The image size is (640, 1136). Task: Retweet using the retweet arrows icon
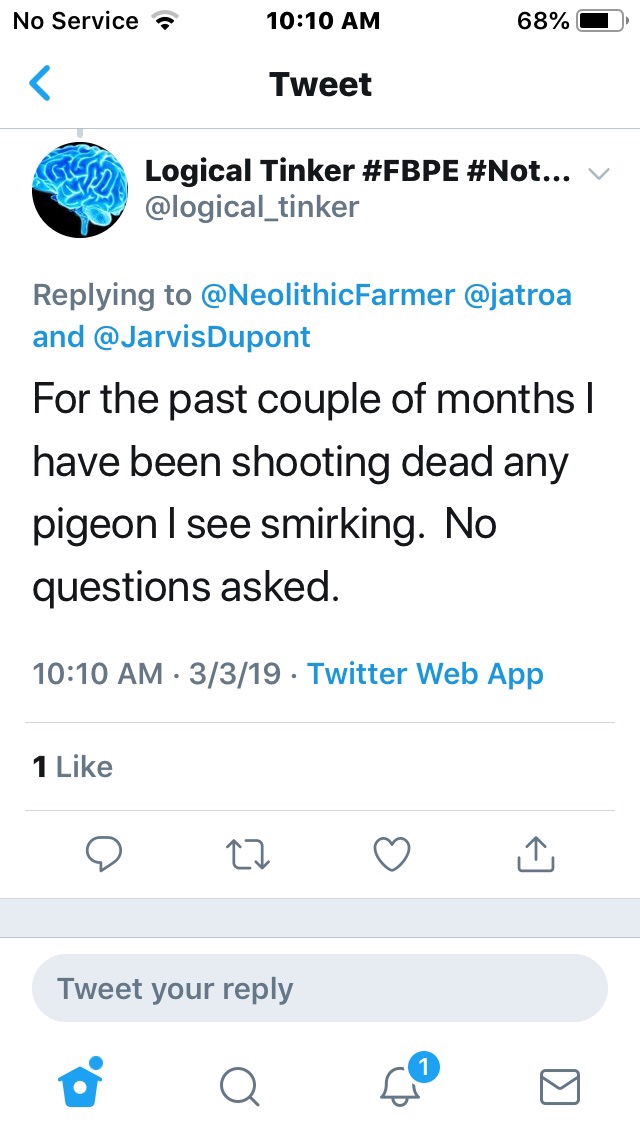(x=248, y=854)
